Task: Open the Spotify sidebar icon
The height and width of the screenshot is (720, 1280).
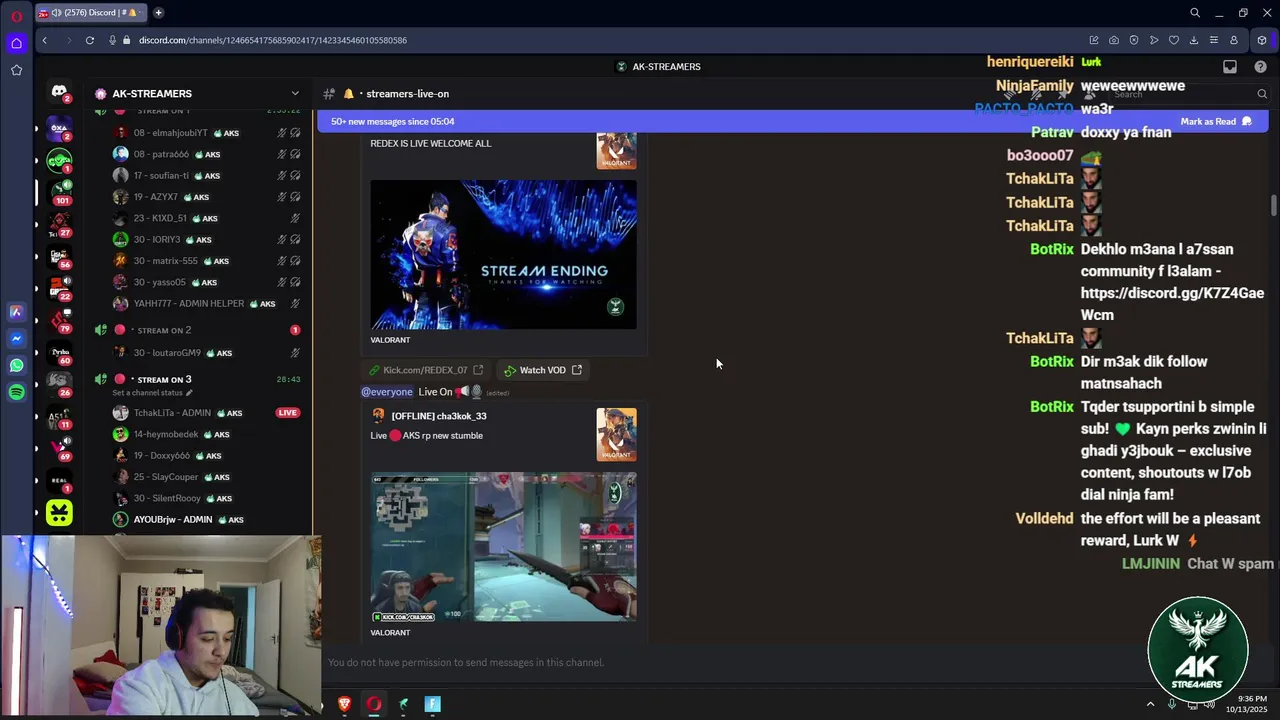Action: (16, 392)
